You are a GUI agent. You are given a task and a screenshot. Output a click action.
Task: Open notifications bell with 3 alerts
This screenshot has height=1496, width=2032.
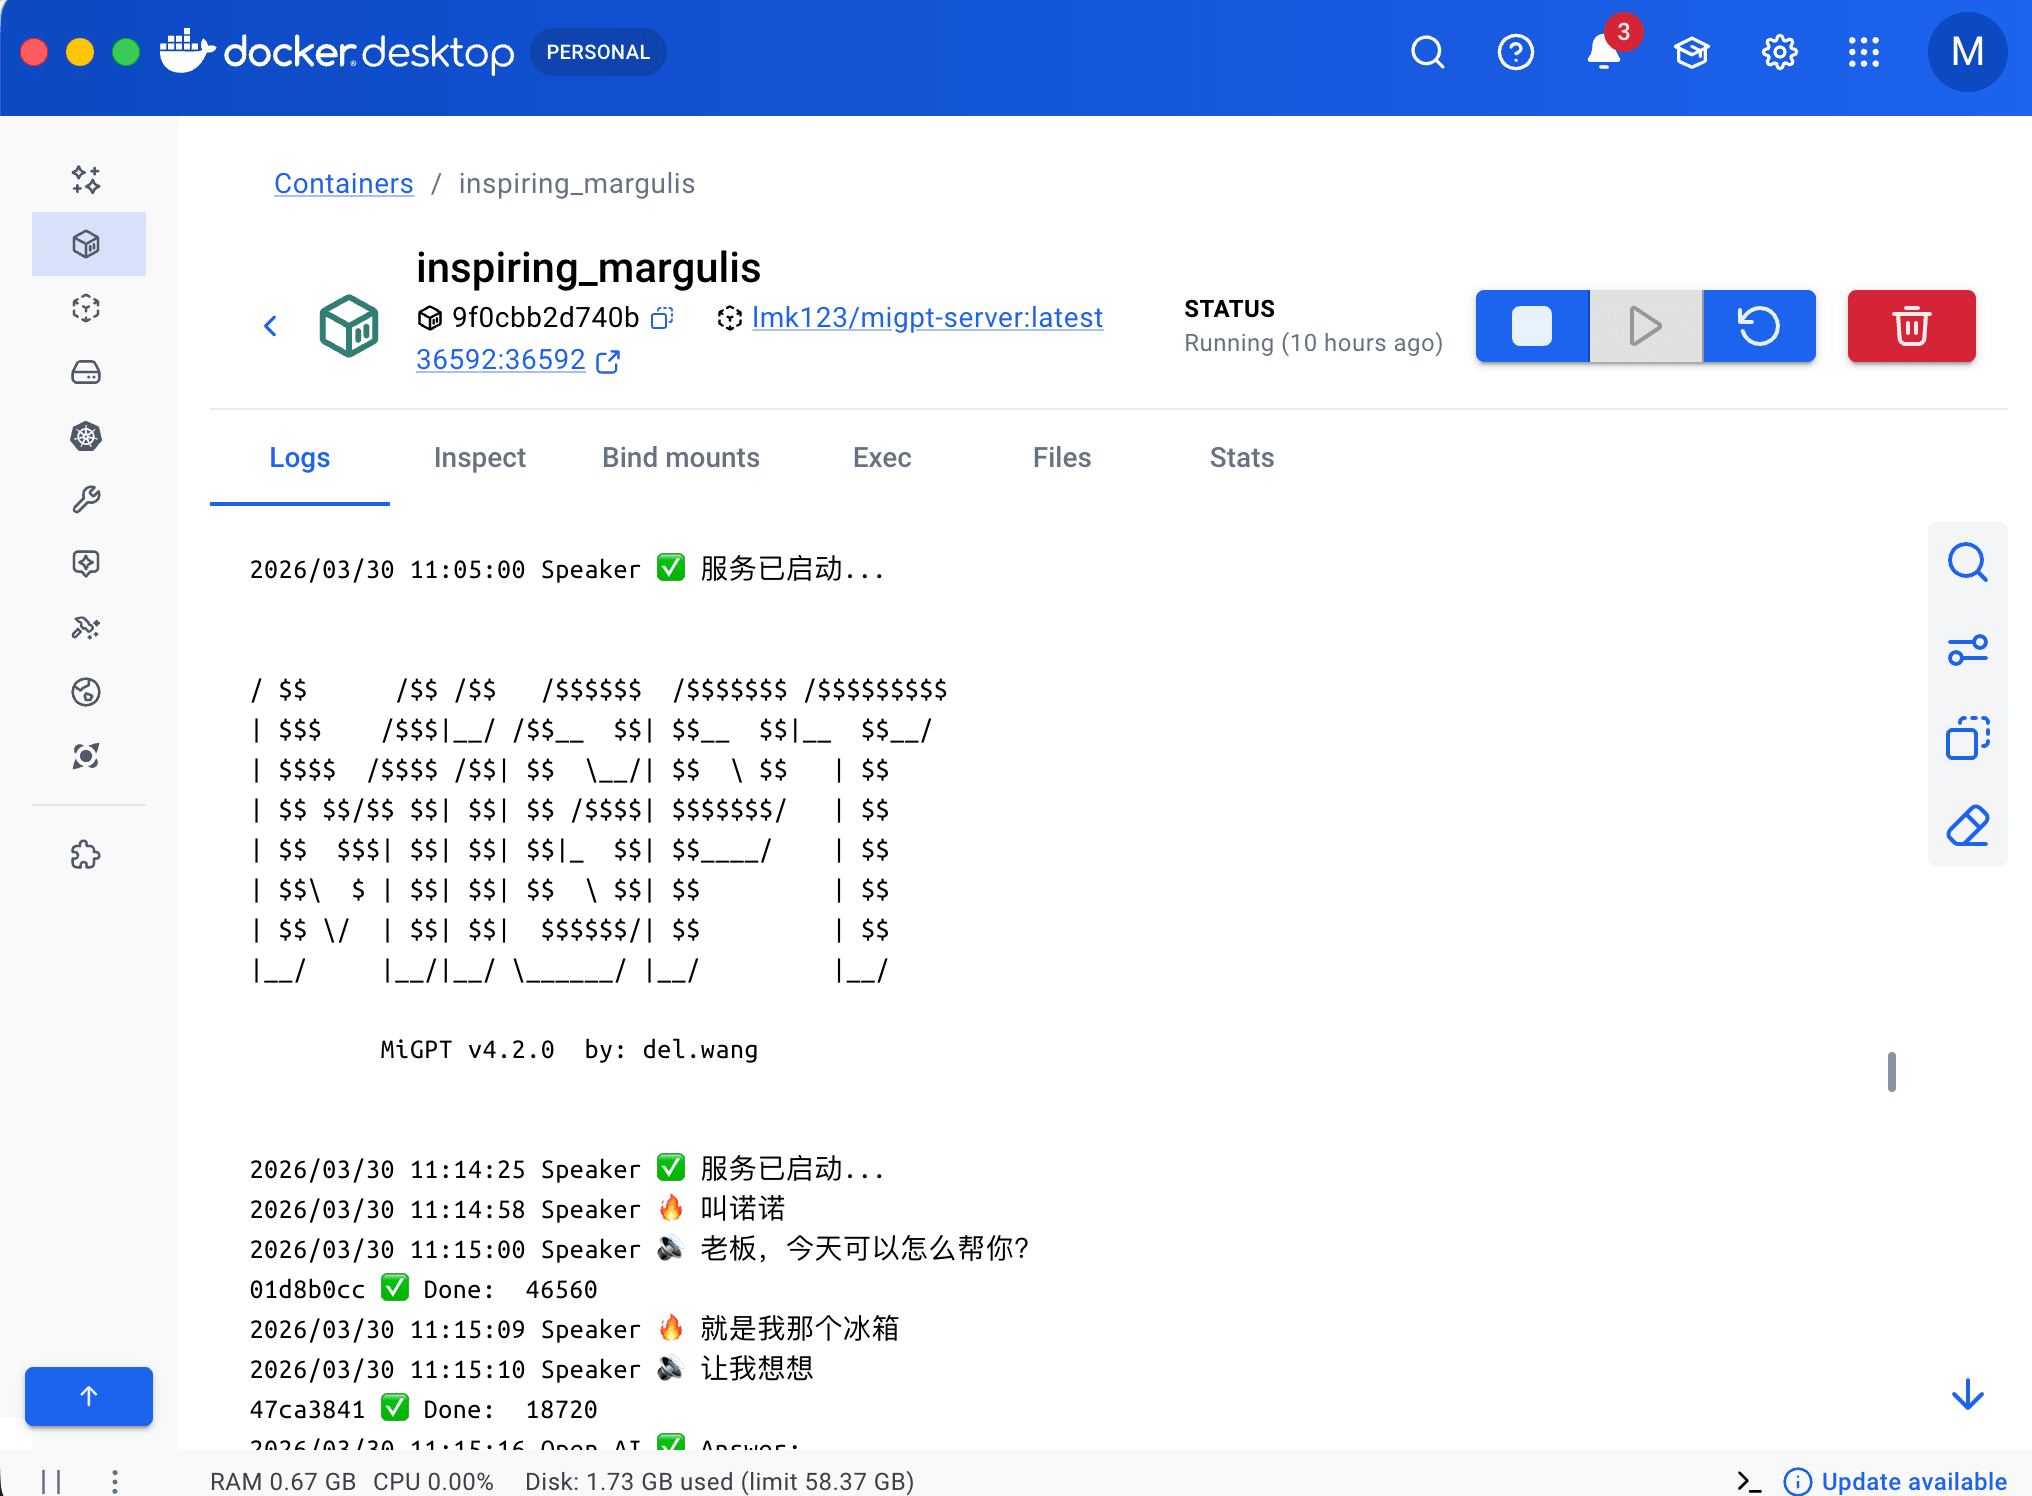[x=1603, y=52]
